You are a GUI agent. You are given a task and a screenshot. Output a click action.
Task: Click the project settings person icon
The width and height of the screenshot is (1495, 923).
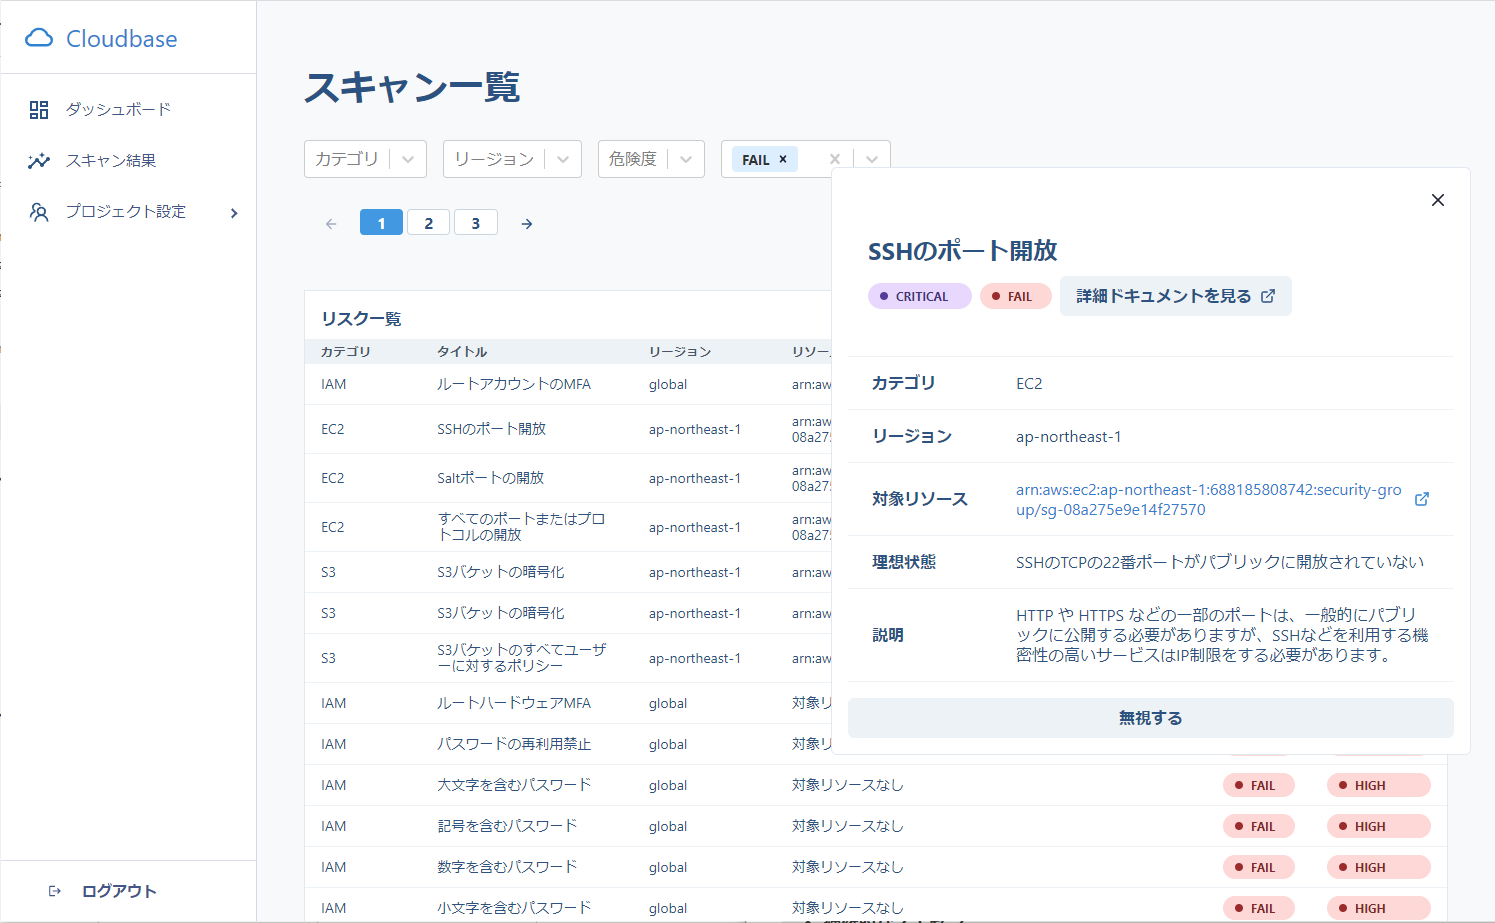tap(39, 212)
